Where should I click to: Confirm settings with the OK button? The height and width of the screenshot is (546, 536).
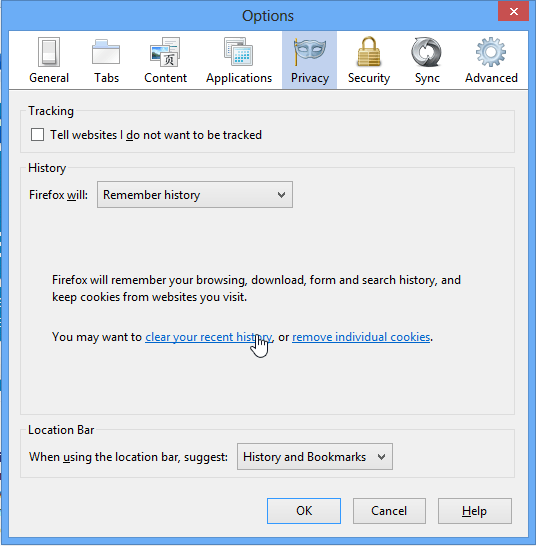coord(304,511)
